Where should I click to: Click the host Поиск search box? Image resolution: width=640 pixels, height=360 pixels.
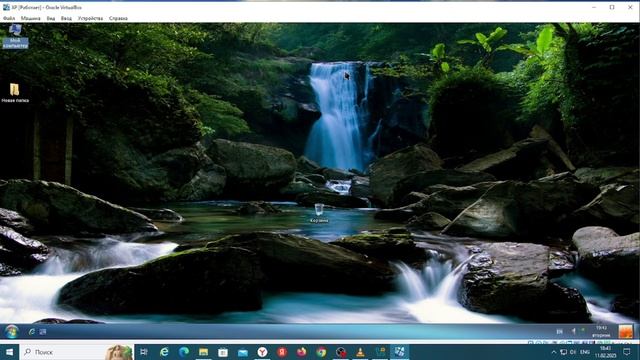point(77,352)
